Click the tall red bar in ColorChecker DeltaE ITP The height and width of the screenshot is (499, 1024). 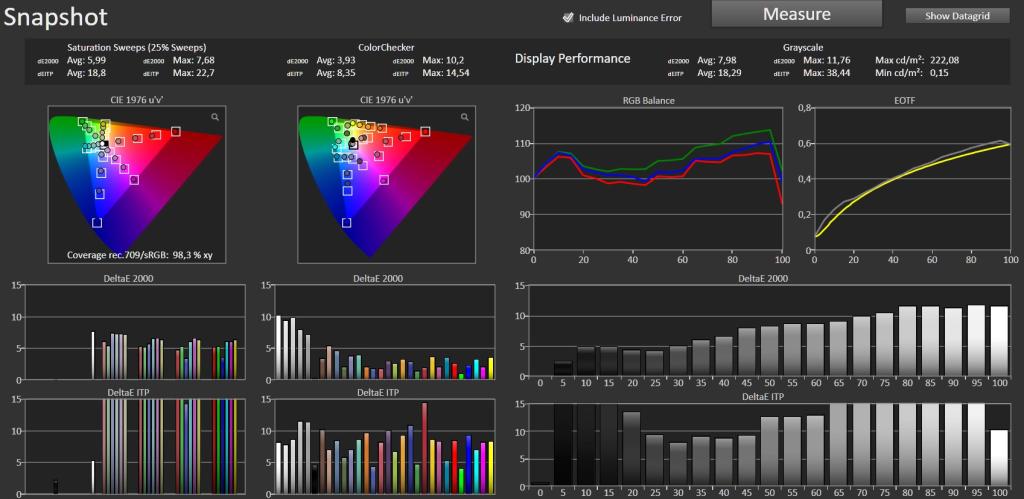[x=424, y=447]
